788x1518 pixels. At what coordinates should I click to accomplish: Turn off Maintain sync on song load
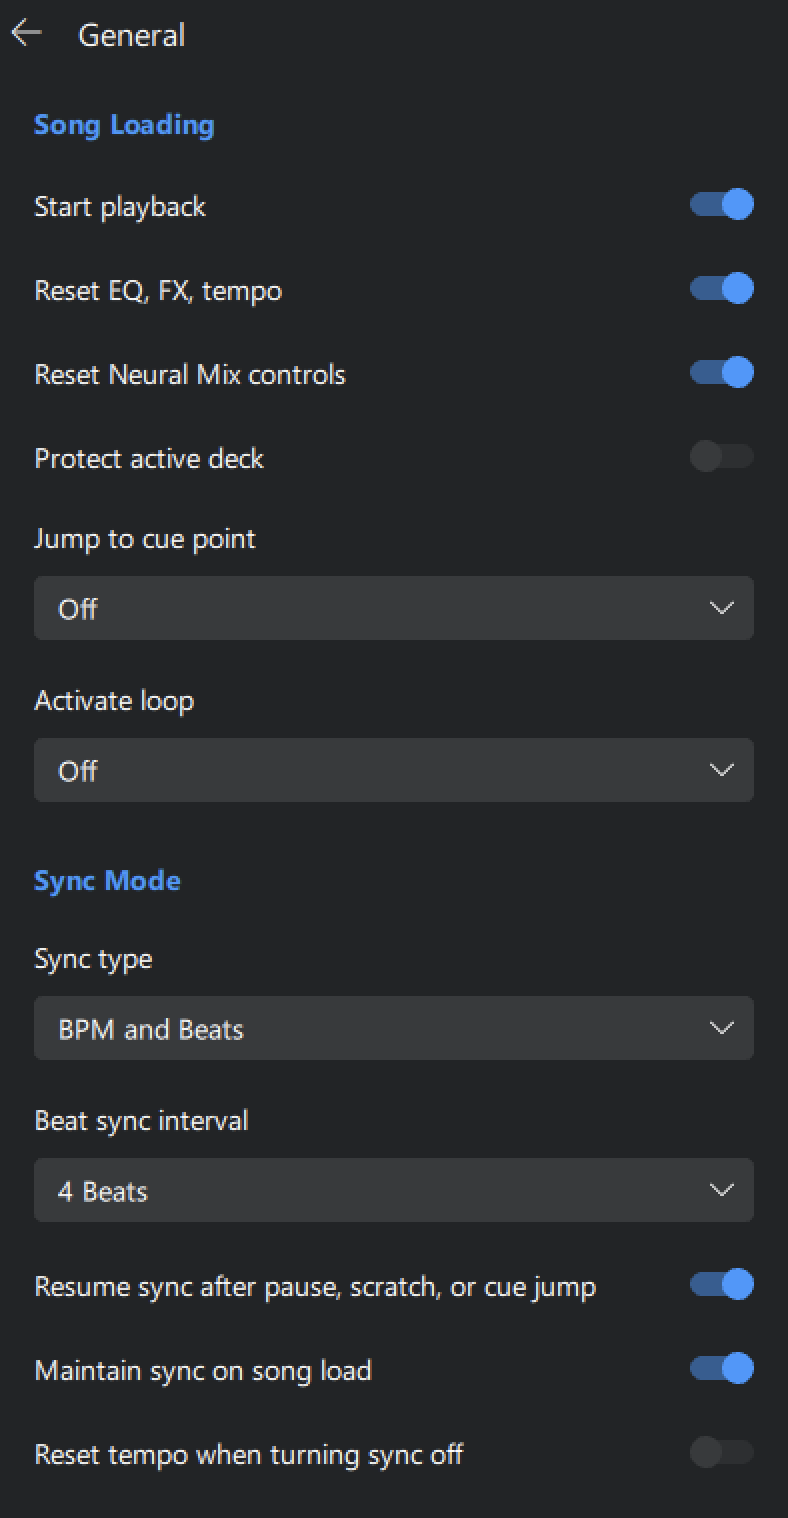tap(722, 1369)
